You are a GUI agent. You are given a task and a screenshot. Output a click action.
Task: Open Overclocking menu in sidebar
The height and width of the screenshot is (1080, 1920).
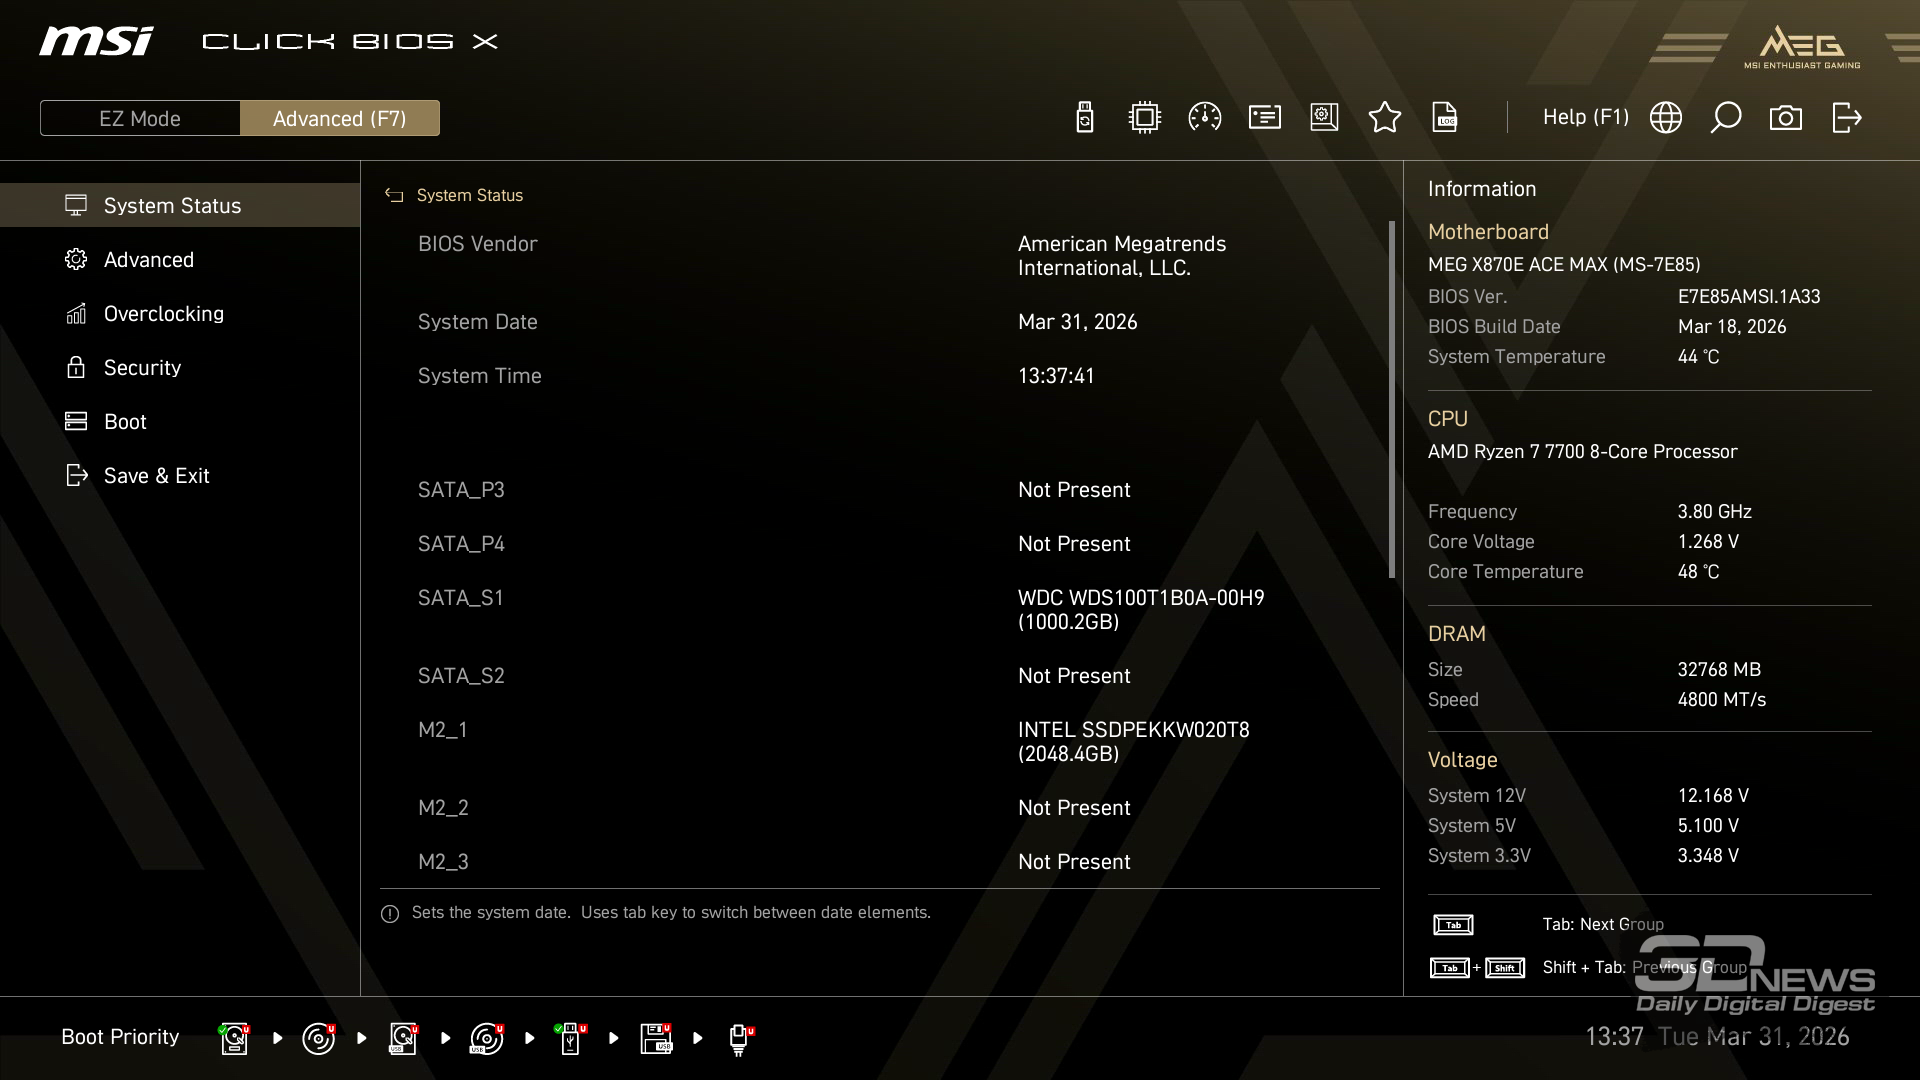coord(163,314)
